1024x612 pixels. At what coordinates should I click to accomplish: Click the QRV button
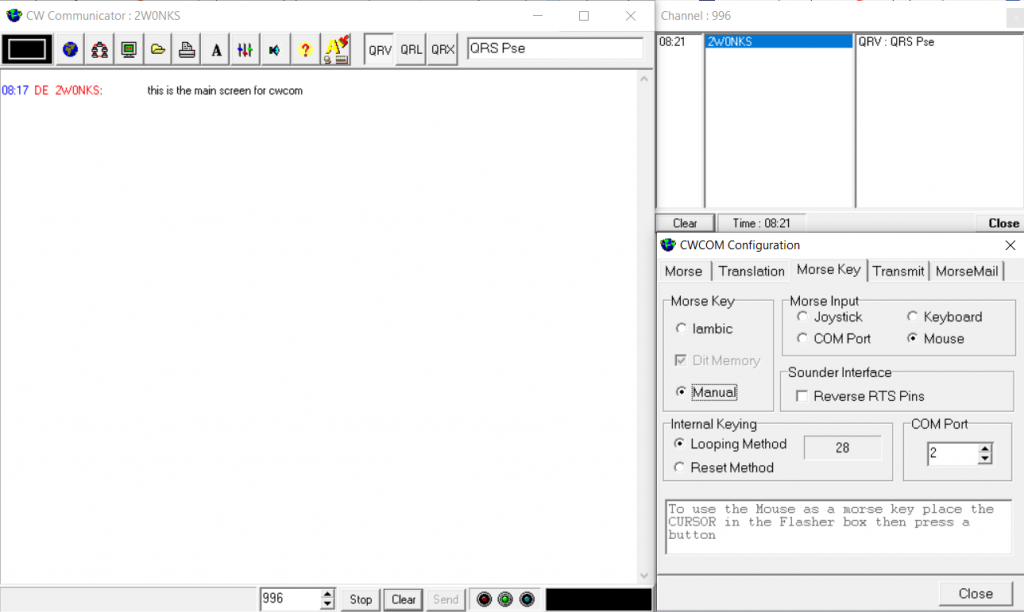pos(379,48)
